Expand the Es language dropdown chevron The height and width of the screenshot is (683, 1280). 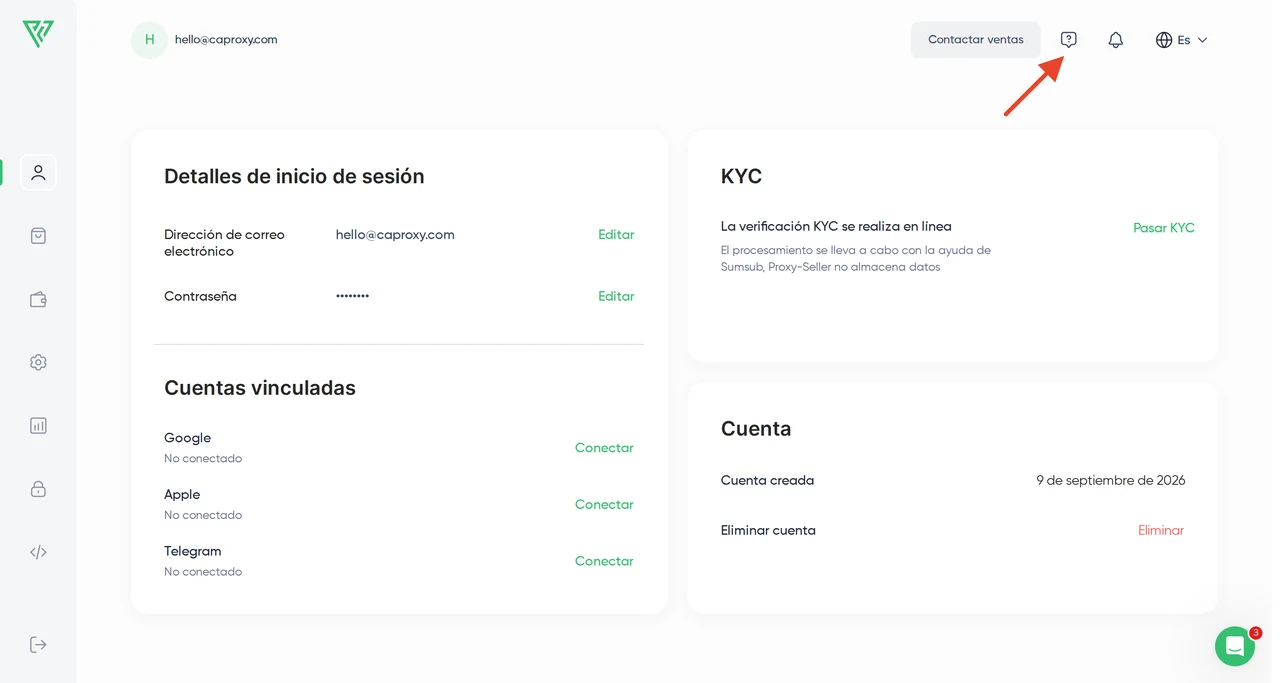[1202, 40]
